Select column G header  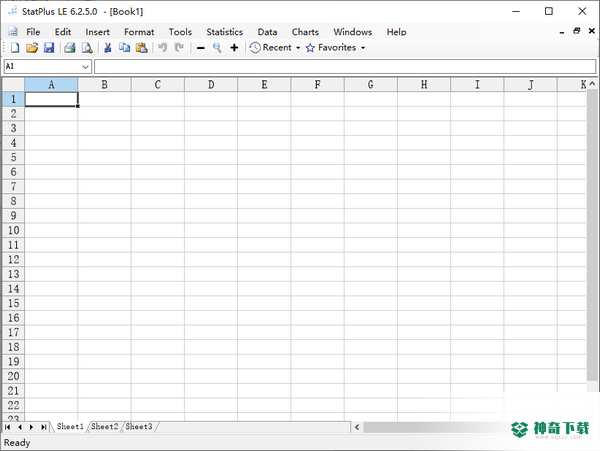click(370, 85)
